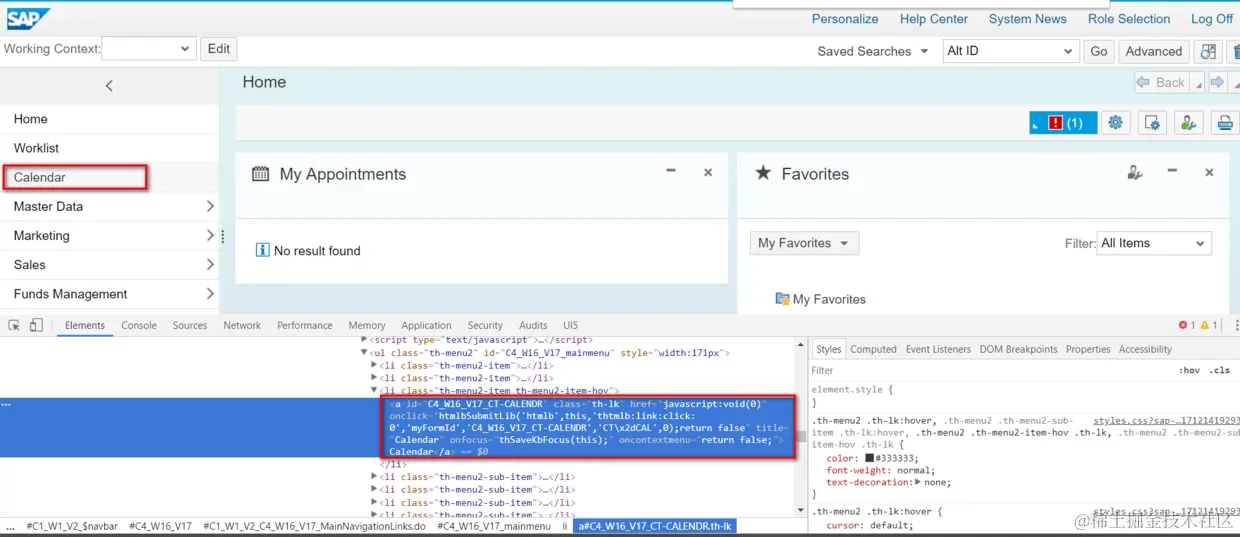The image size is (1240, 537).
Task: Click the Advanced search button
Action: coord(1153,51)
